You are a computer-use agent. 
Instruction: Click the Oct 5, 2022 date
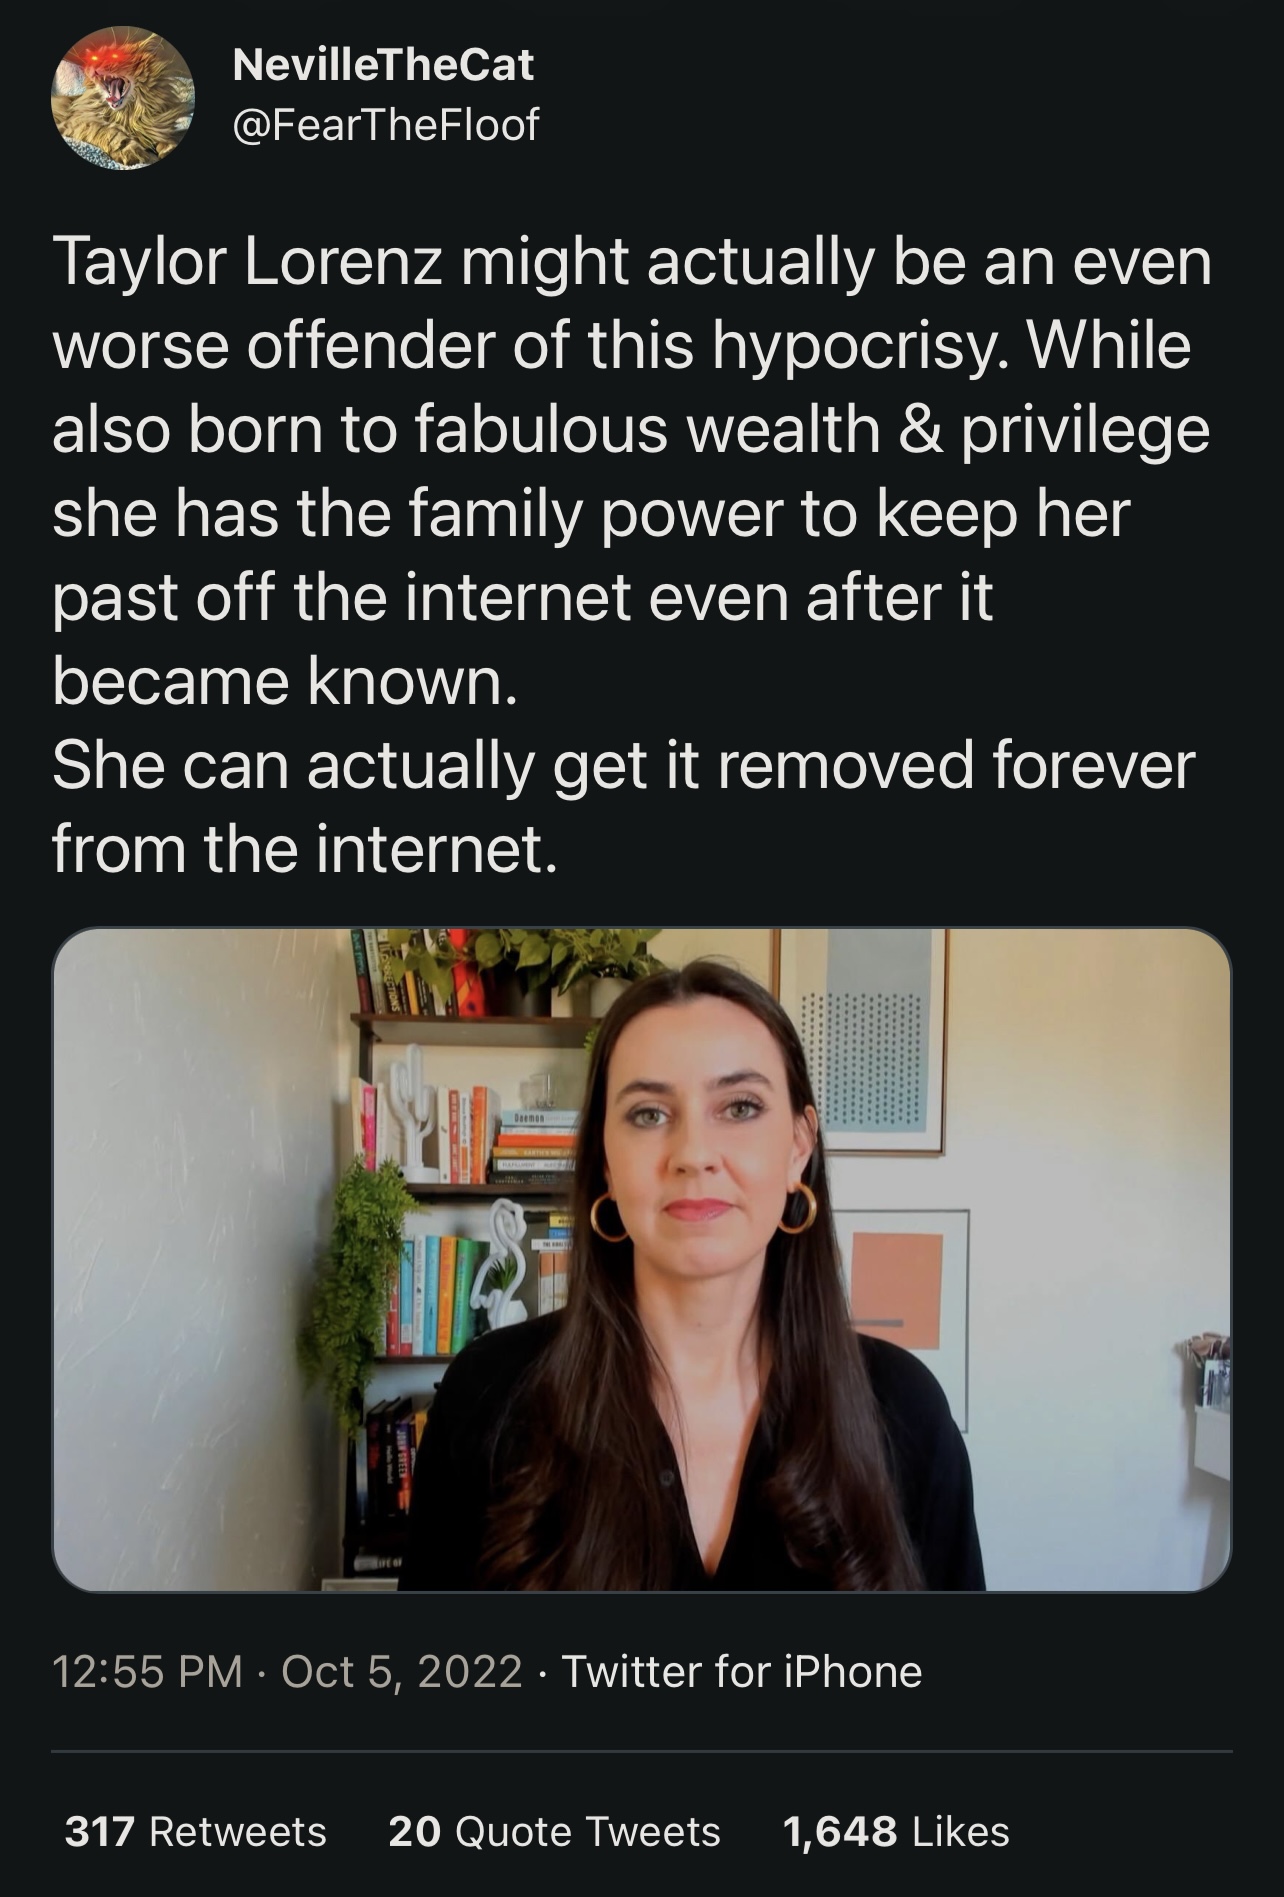click(x=402, y=1671)
